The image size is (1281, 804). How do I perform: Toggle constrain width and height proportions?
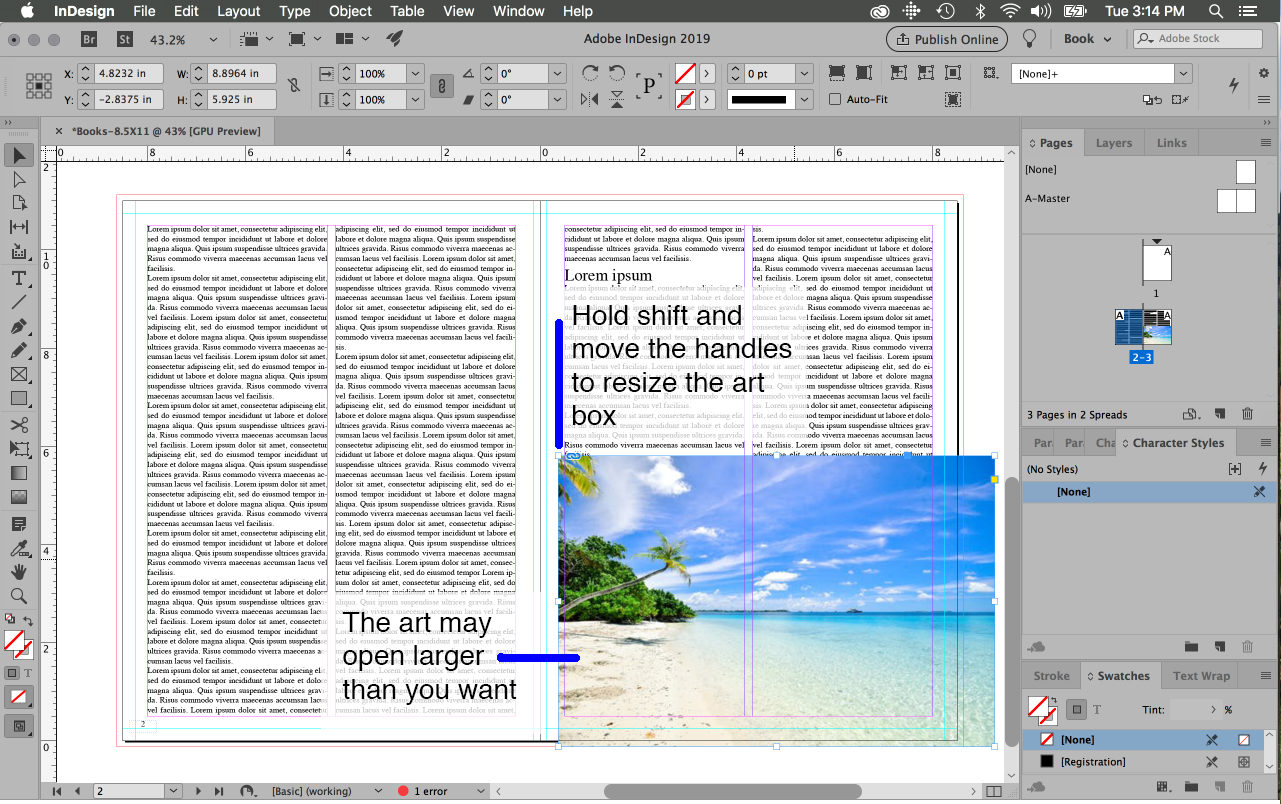coord(293,86)
